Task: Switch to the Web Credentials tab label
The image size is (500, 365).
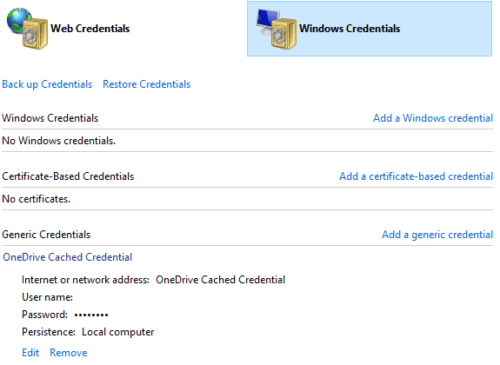Action: pos(90,29)
